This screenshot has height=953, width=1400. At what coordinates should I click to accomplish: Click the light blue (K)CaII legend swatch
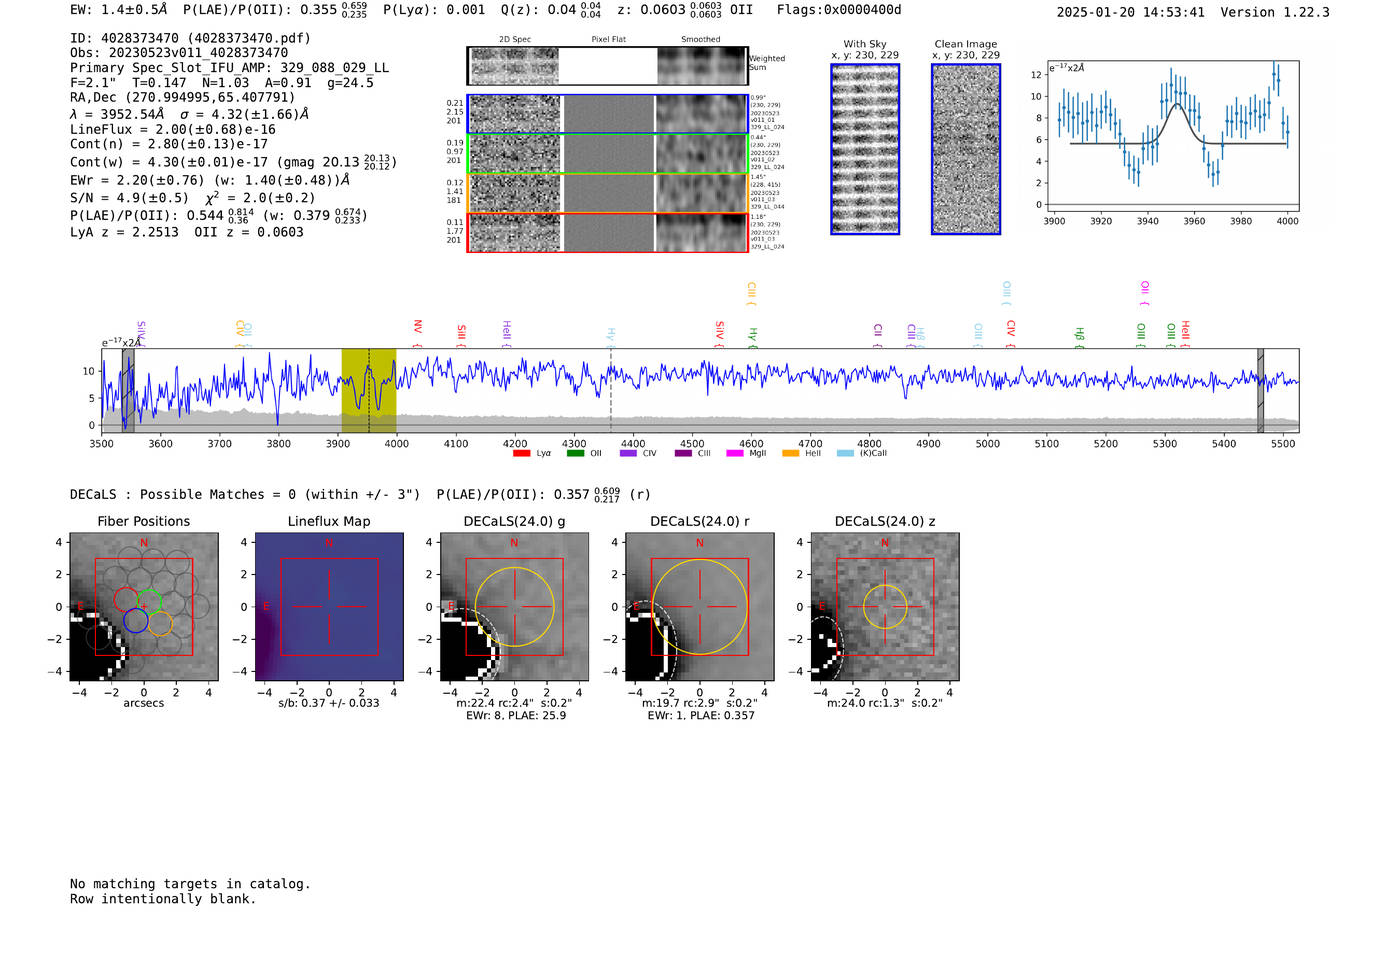click(845, 454)
